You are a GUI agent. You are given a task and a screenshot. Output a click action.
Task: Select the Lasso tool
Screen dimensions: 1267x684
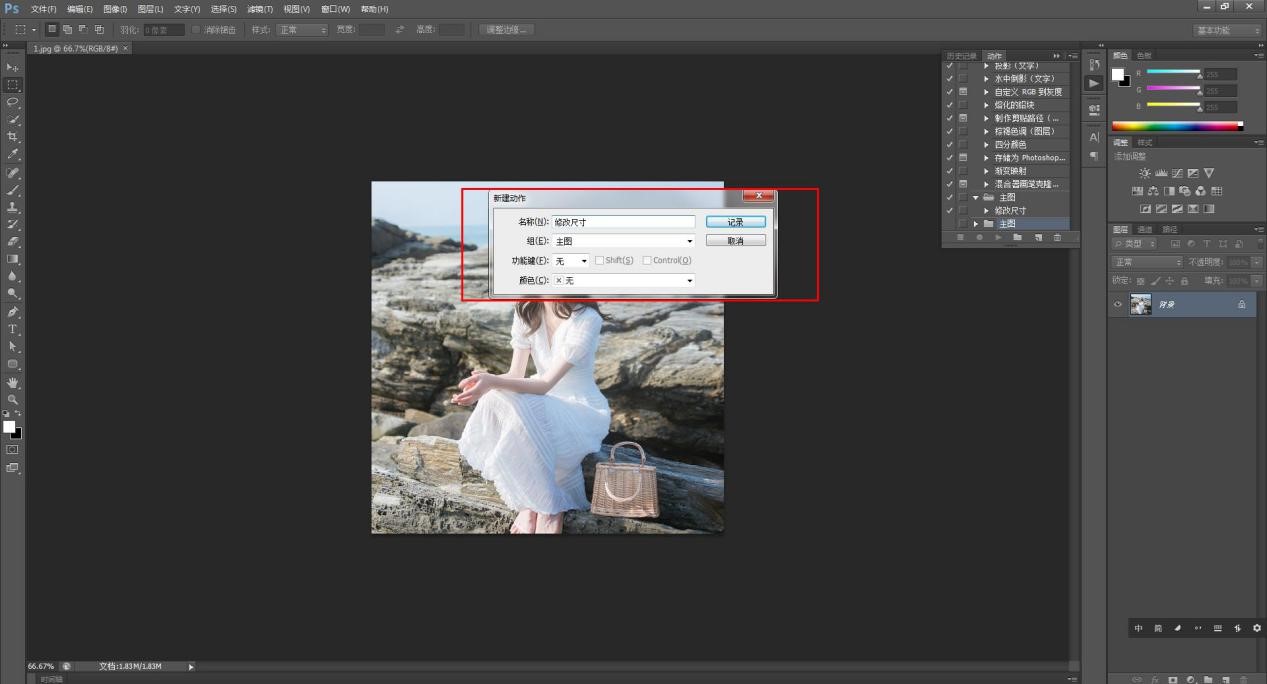click(x=13, y=102)
